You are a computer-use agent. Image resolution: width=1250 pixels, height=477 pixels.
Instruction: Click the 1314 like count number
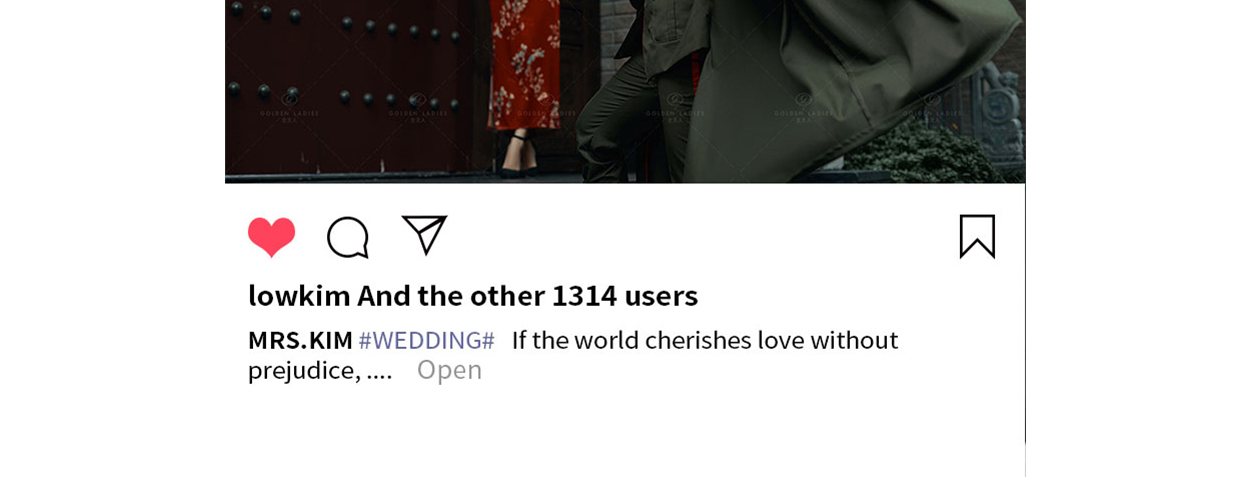[584, 295]
